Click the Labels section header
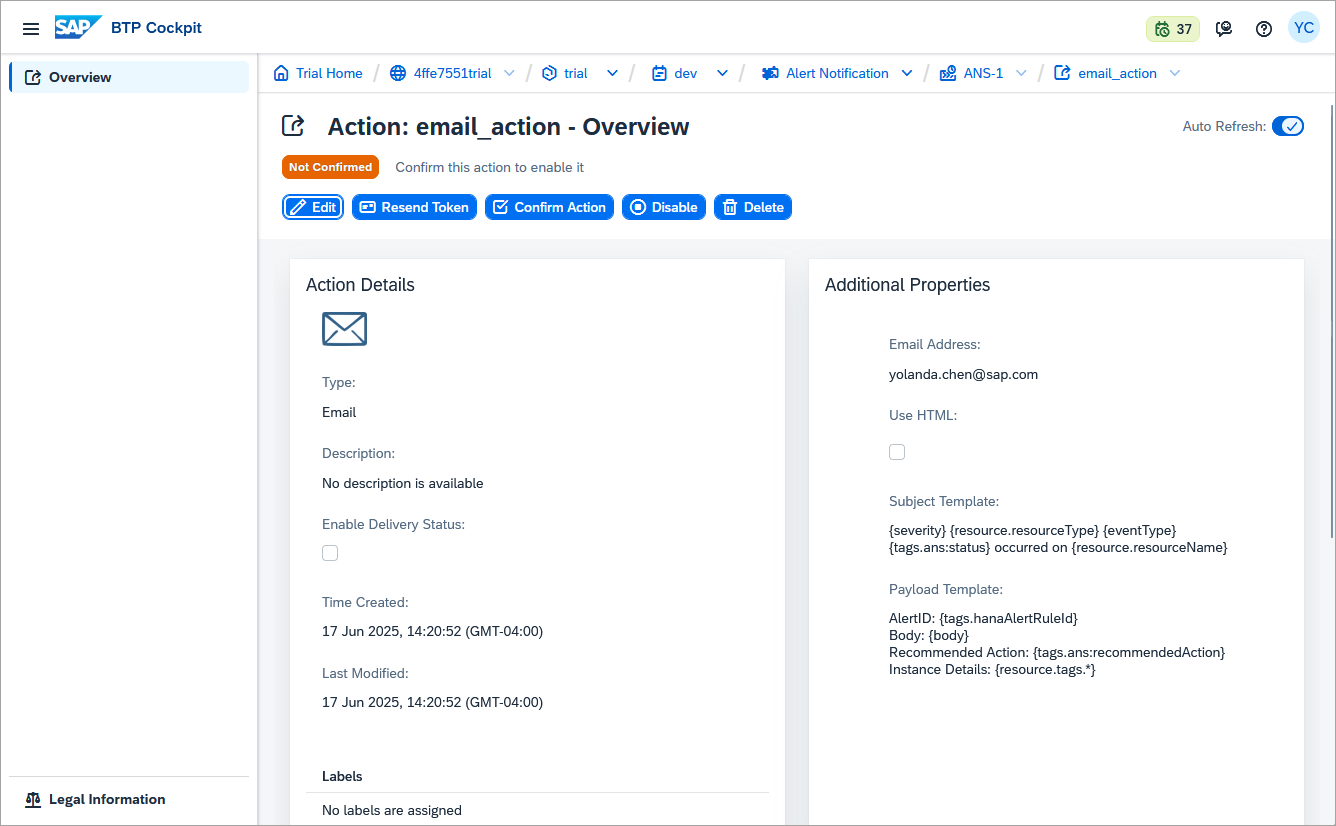The width and height of the screenshot is (1336, 826). click(342, 776)
